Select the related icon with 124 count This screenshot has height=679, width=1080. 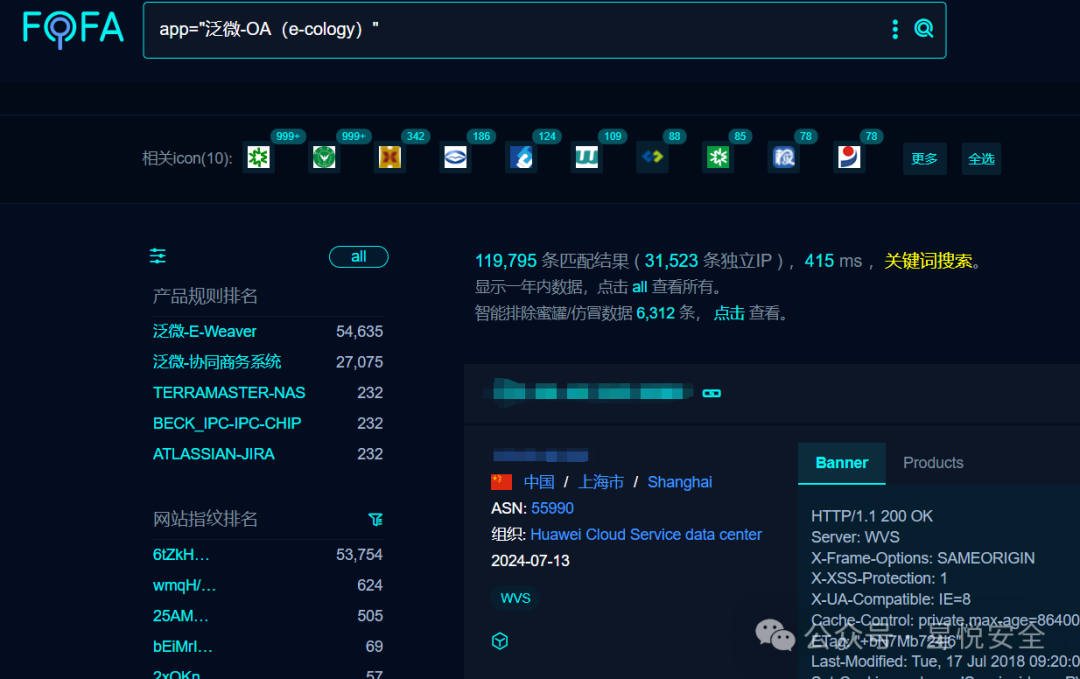pos(521,157)
